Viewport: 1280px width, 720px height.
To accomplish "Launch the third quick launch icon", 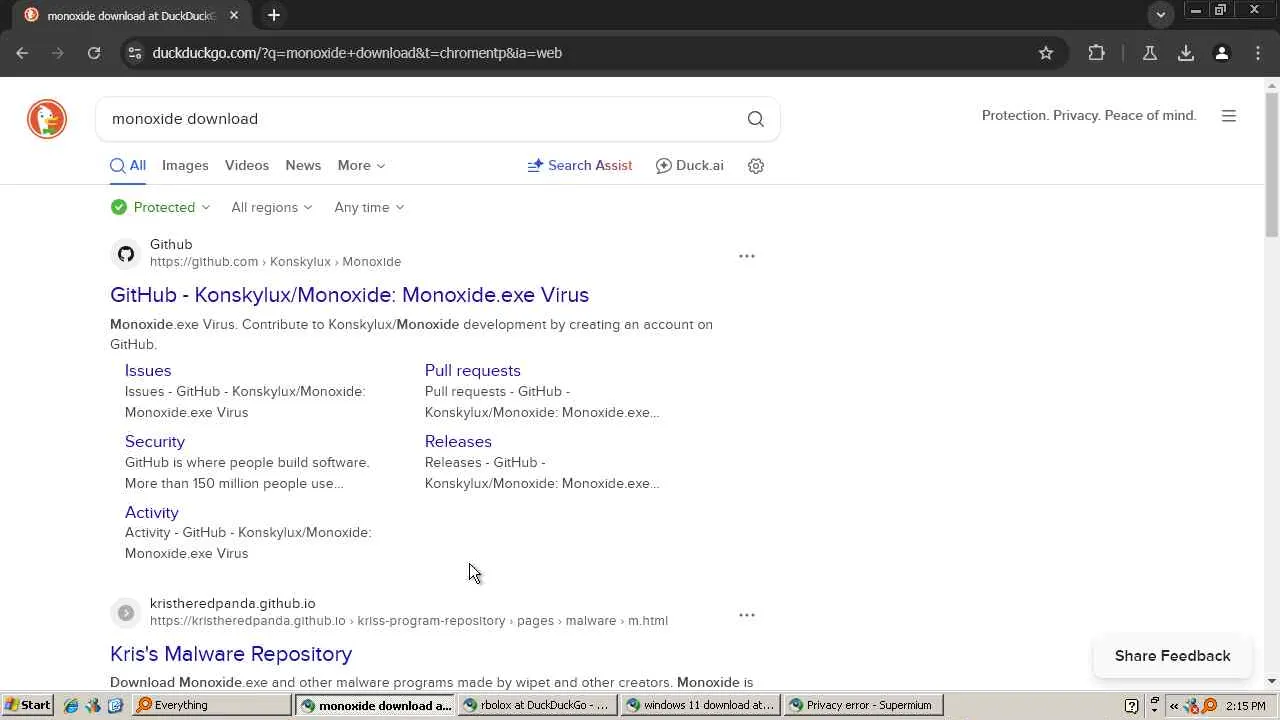I will coord(115,705).
